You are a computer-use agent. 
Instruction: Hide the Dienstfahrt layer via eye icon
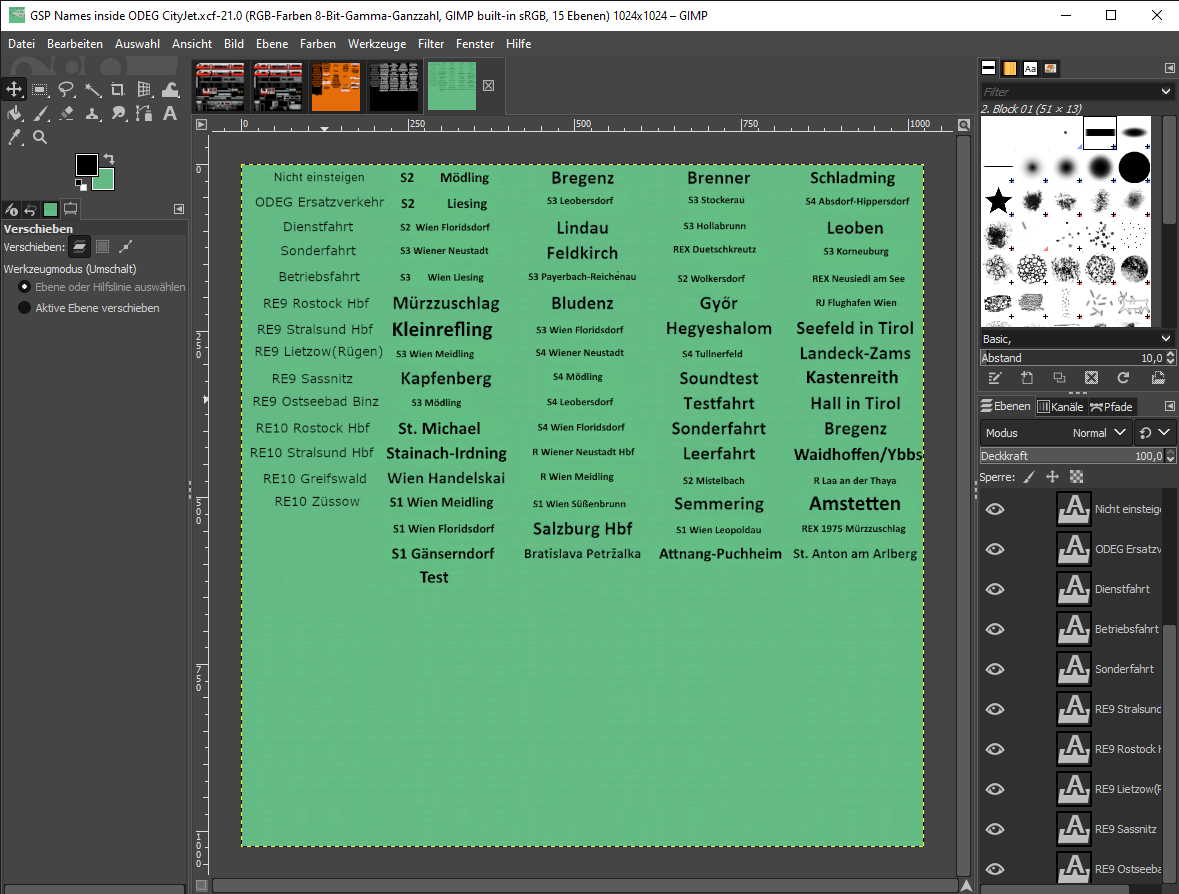[994, 589]
